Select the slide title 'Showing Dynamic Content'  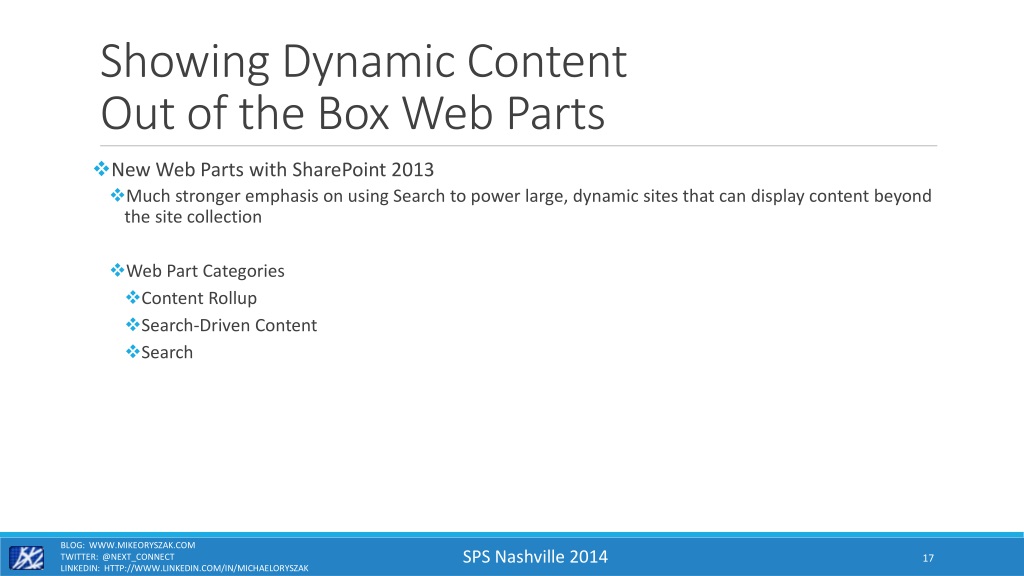363,61
